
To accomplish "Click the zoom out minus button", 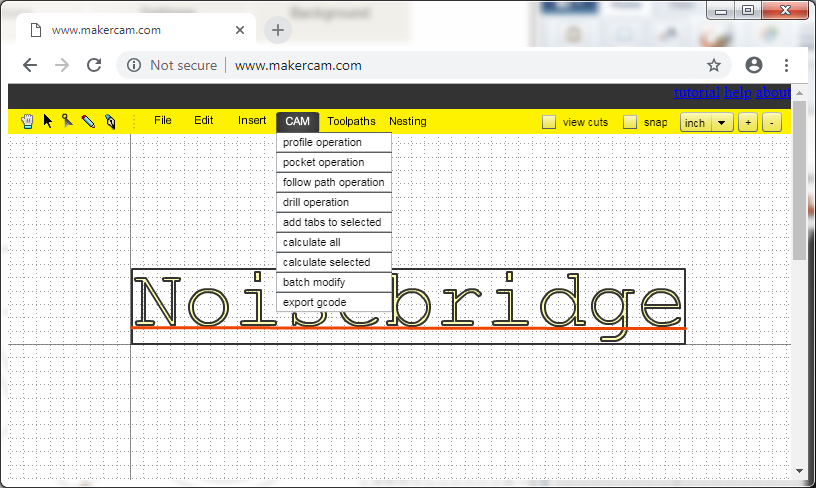I will [x=771, y=122].
